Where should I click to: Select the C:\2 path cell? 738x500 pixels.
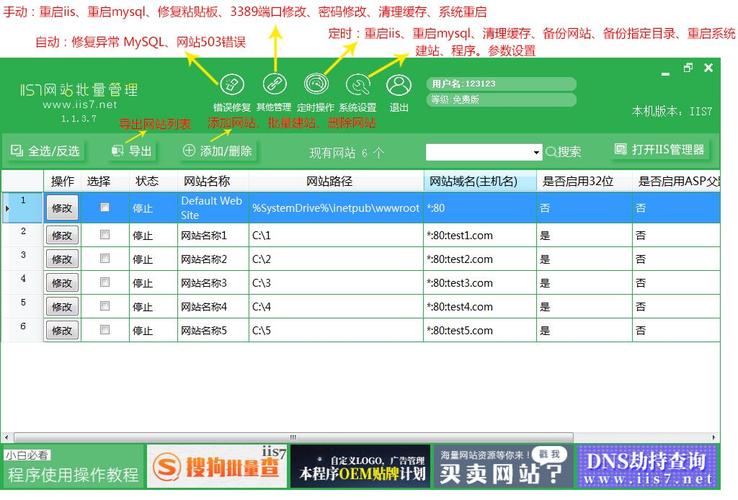coord(336,259)
